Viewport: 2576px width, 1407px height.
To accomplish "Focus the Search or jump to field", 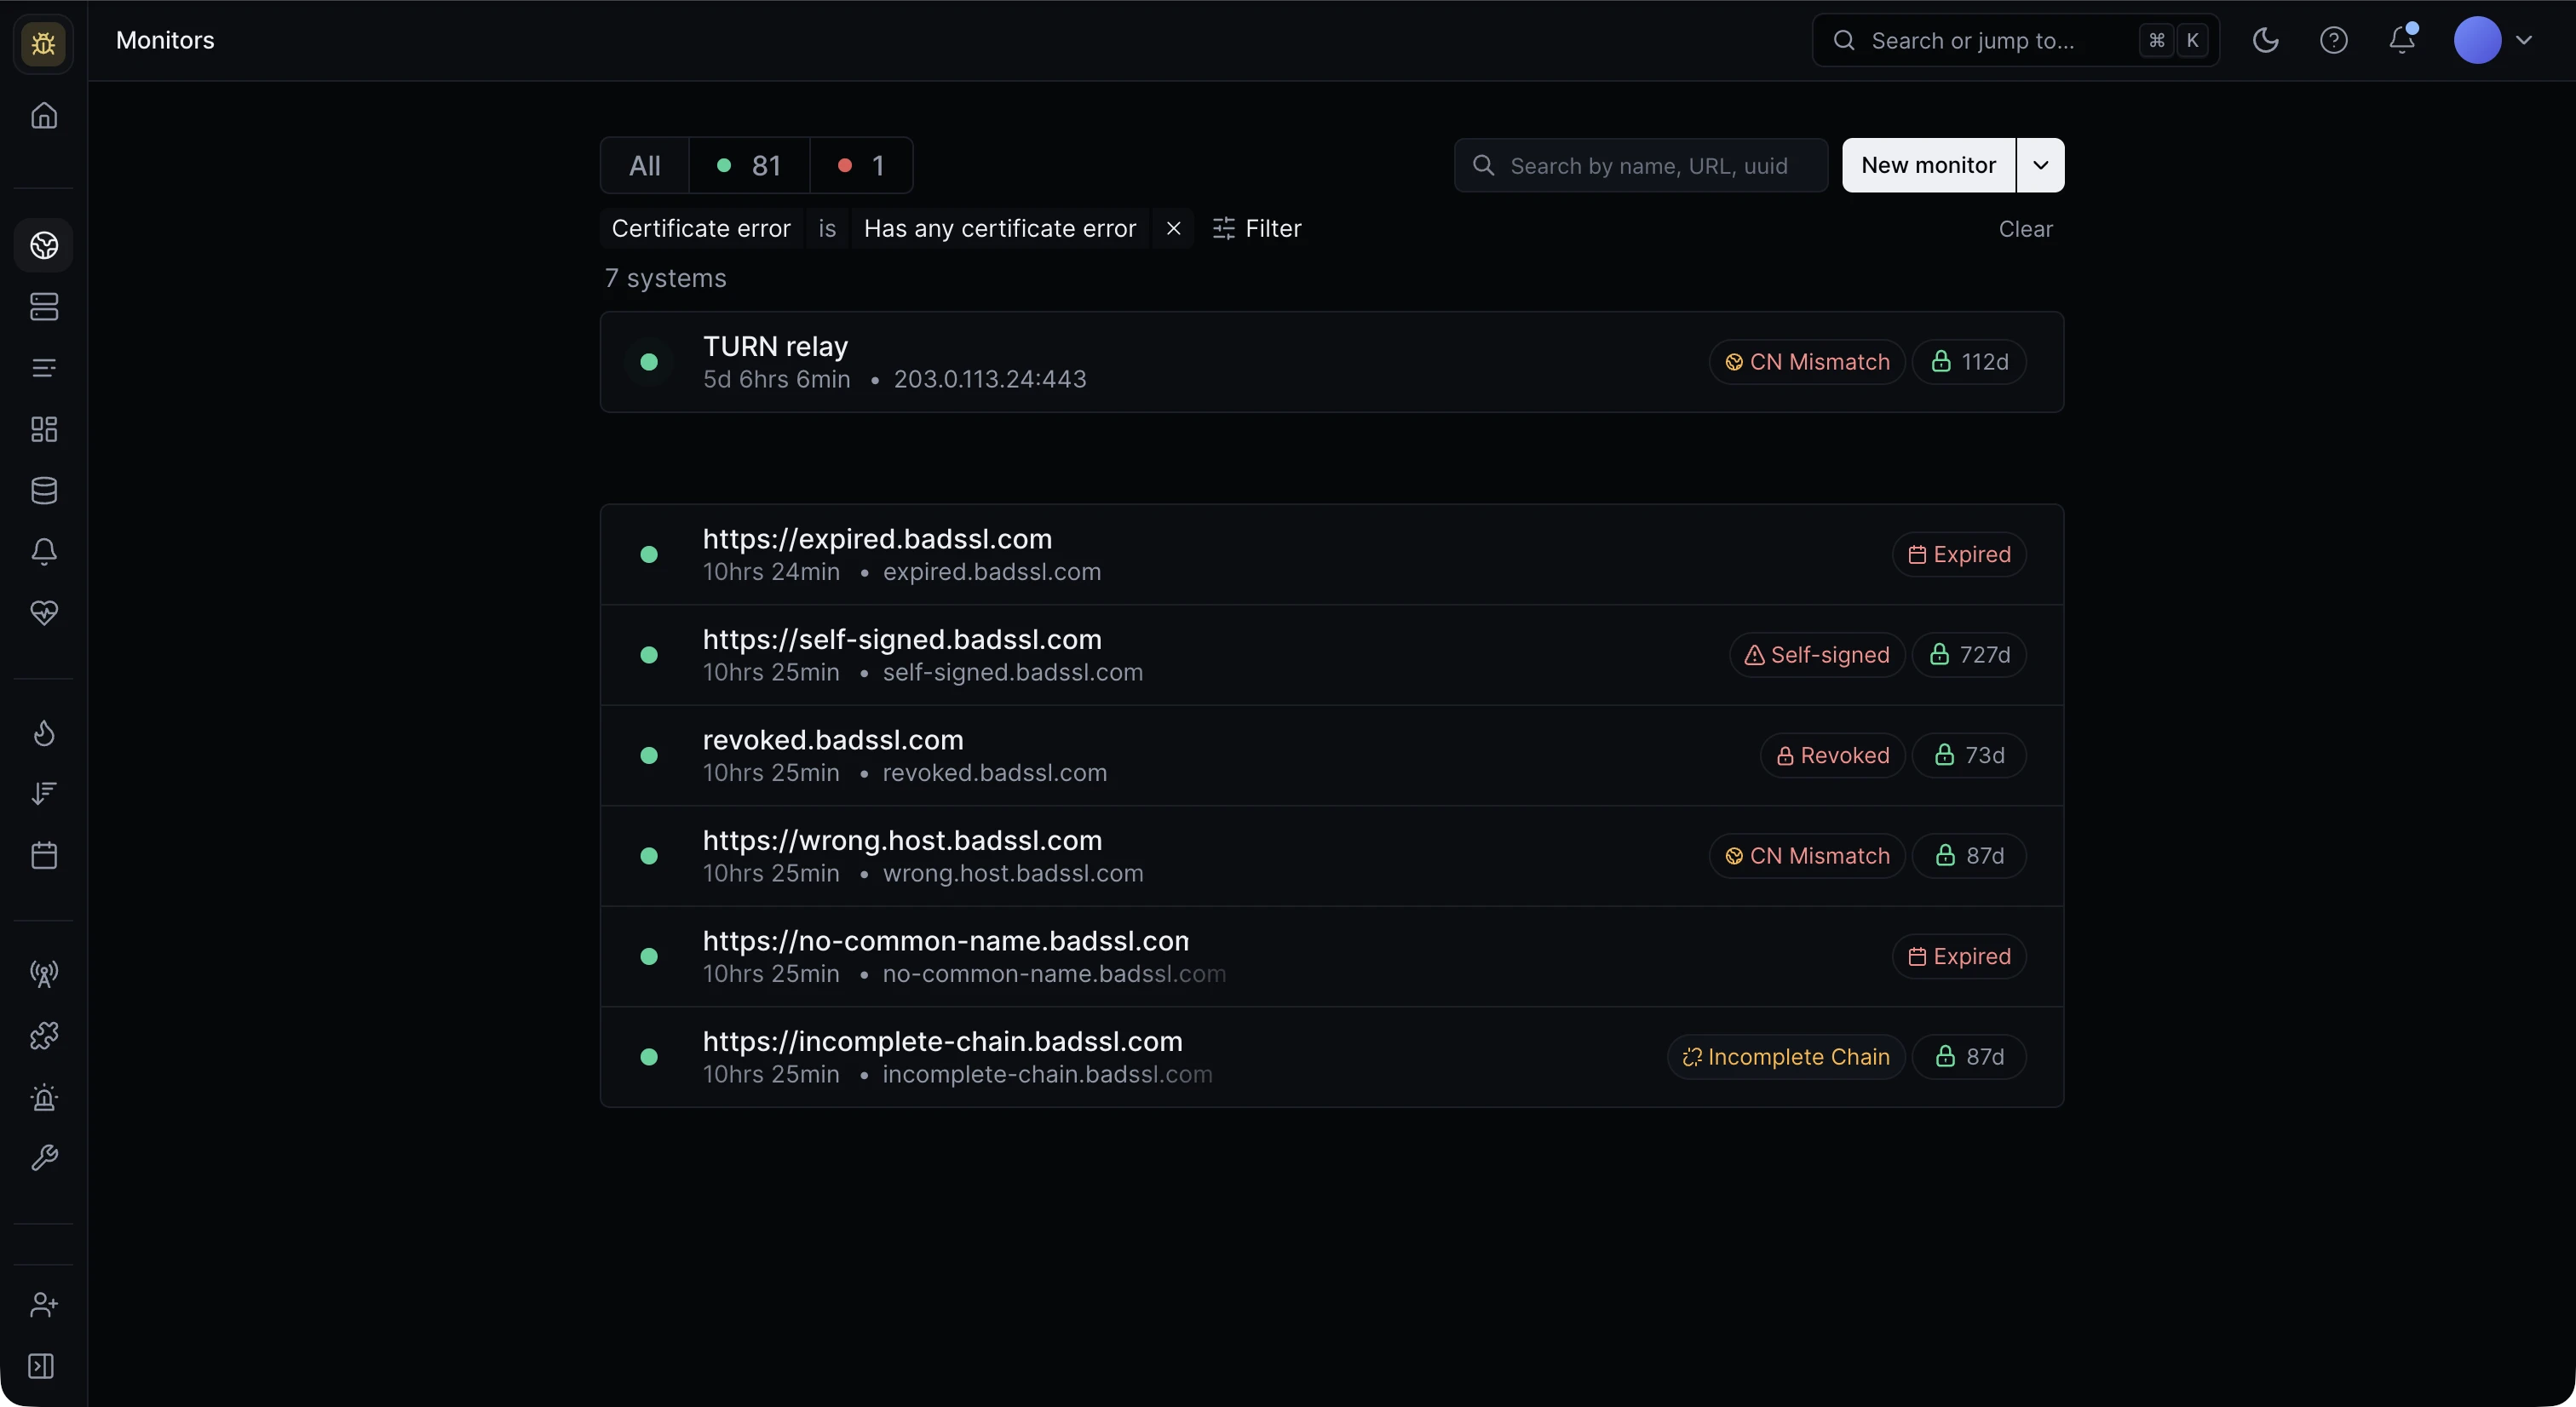I will point(2016,40).
